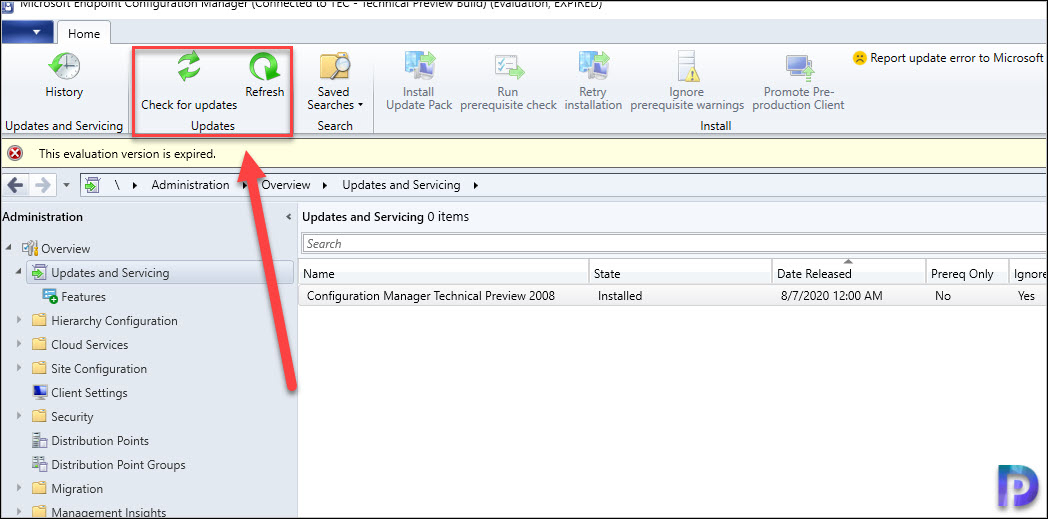Expand Cloud Services folder

[19, 345]
